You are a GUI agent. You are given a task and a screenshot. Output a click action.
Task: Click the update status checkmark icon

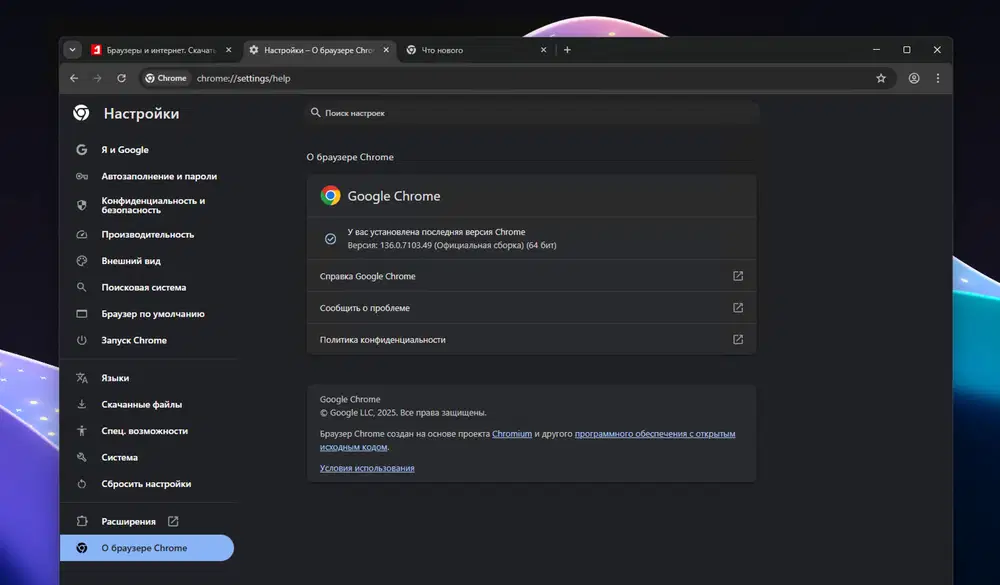coord(330,239)
